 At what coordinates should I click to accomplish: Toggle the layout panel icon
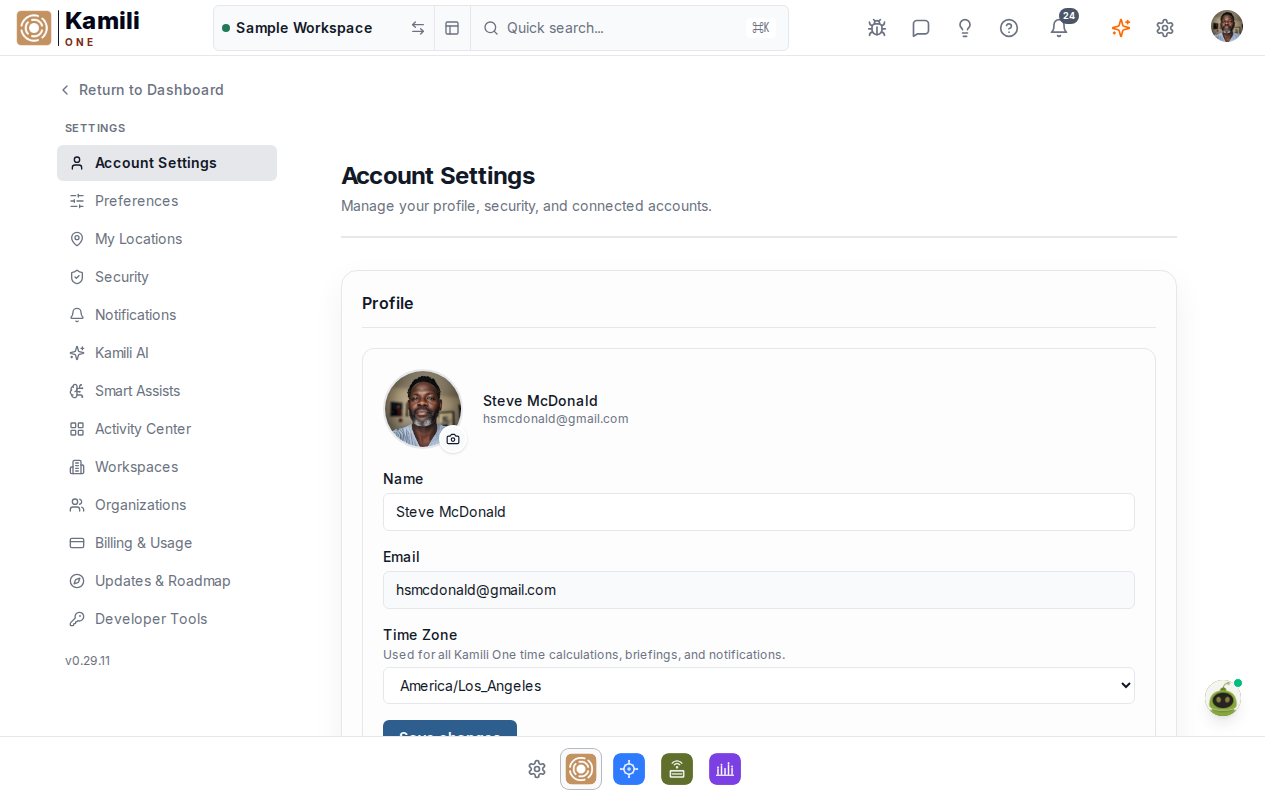[x=452, y=28]
